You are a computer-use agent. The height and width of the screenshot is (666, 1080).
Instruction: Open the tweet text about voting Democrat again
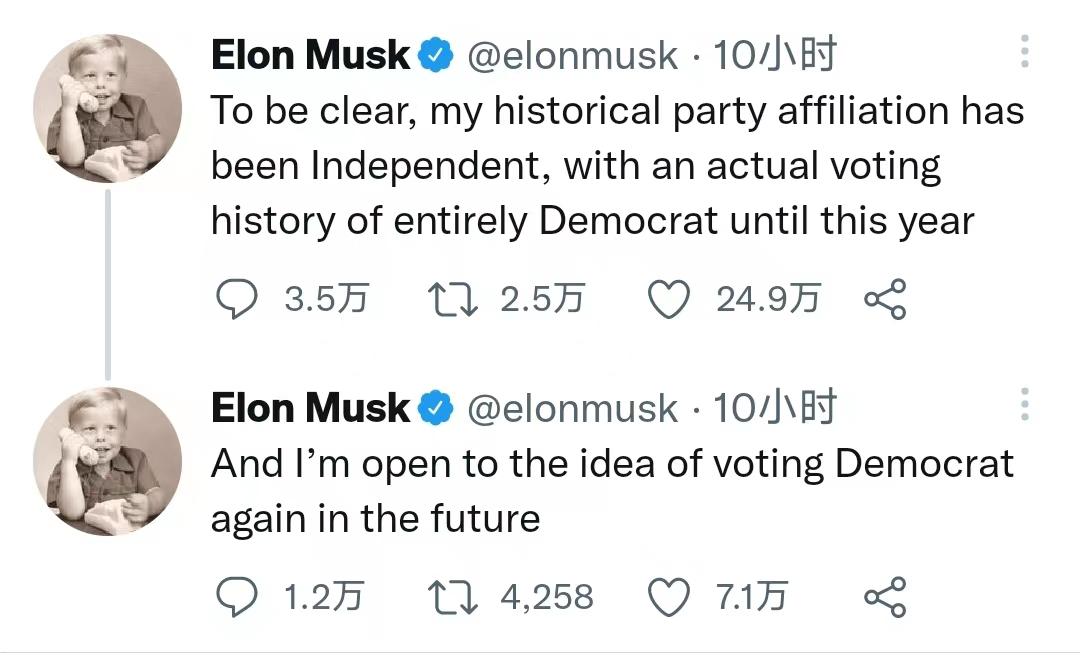coord(610,490)
